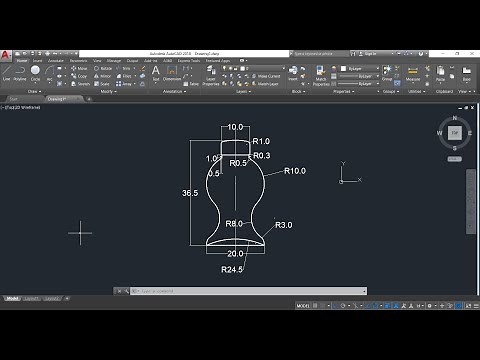Image resolution: width=480 pixels, height=360 pixels.
Task: Click the Move tool
Action: (x=79, y=68)
